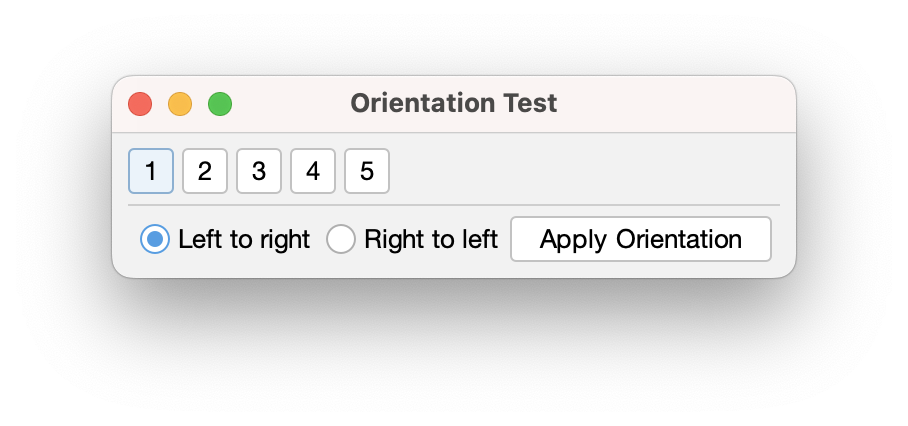The height and width of the screenshot is (426, 908).
Task: Minimize window with the yellow button
Action: (x=180, y=104)
